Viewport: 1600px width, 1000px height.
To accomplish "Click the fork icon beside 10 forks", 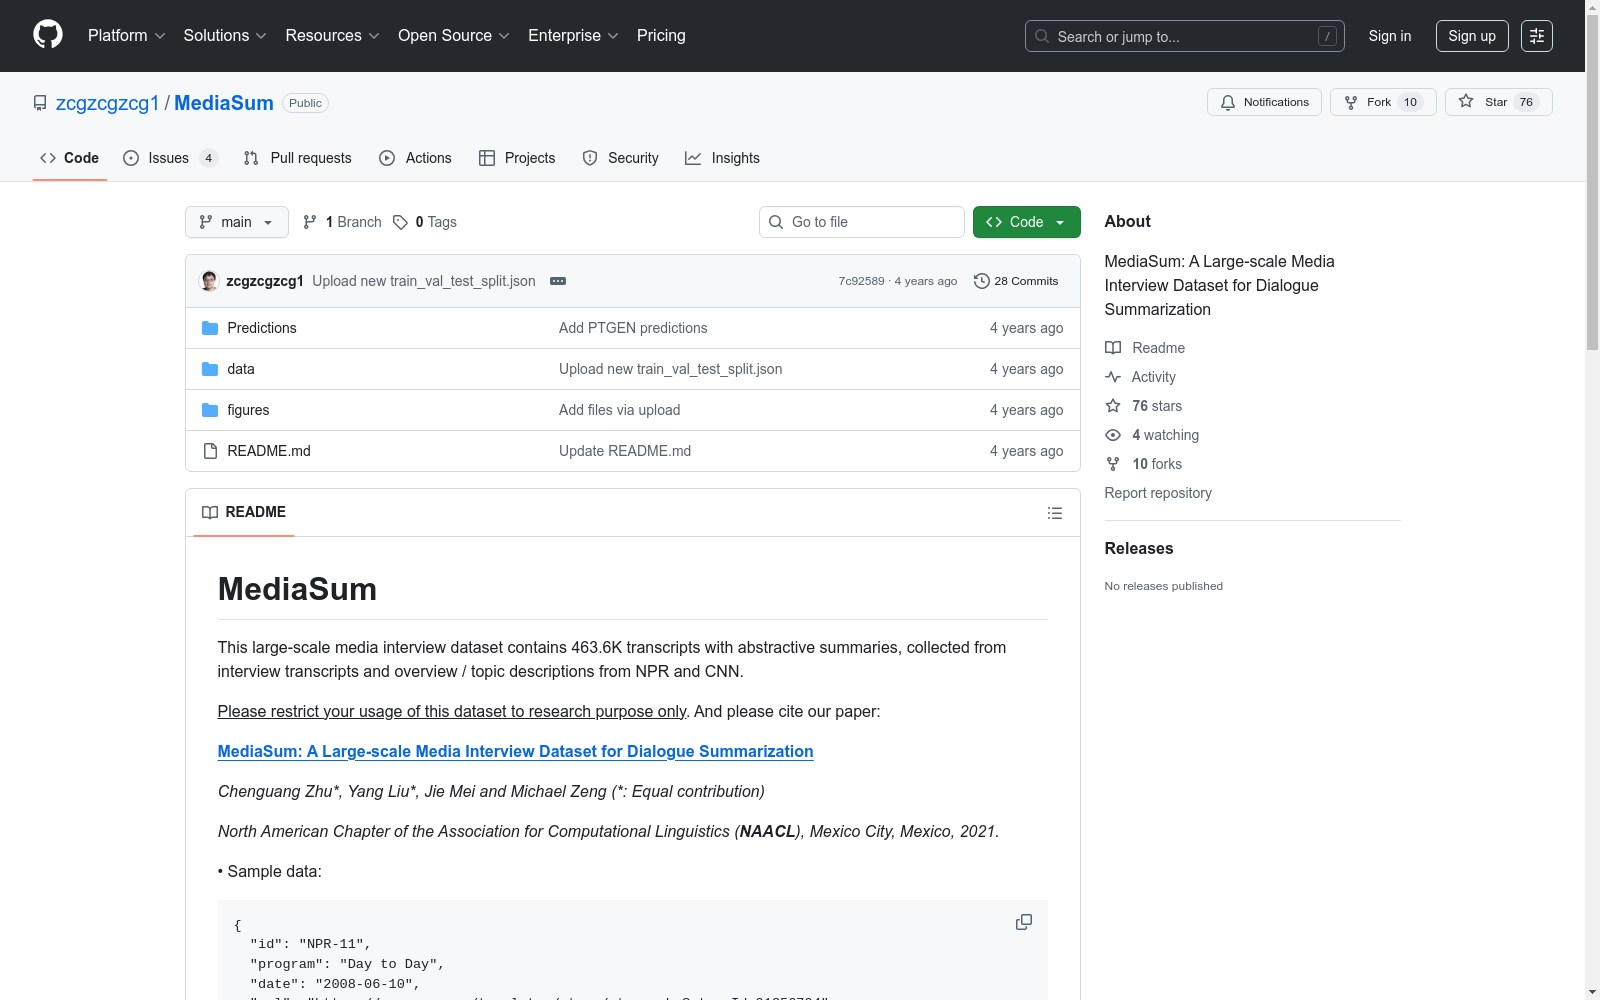I will (1113, 464).
